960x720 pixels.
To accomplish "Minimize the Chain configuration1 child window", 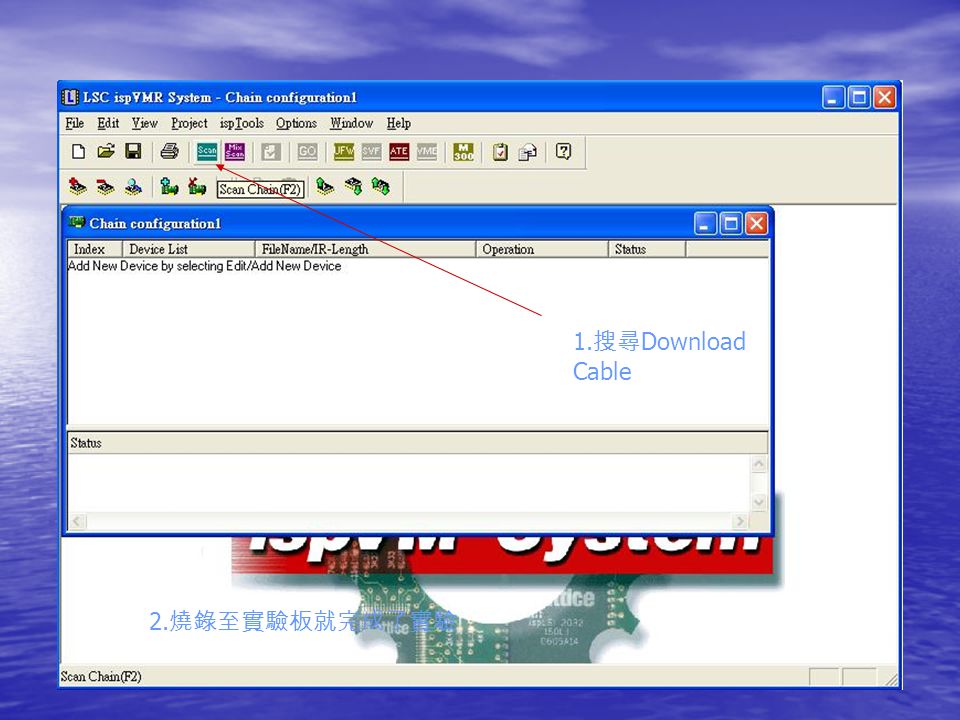I will coord(705,223).
